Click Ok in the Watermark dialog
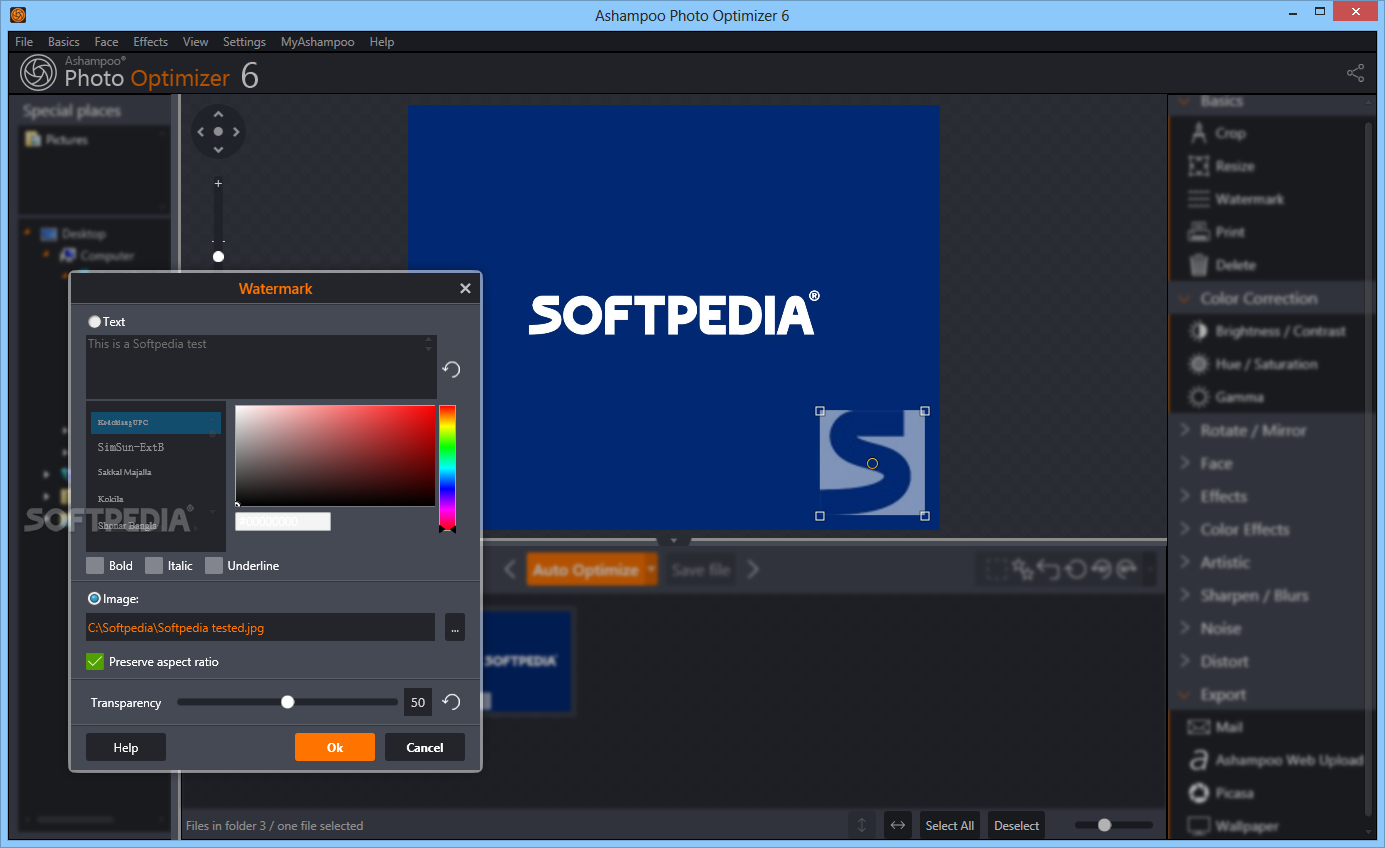The width and height of the screenshot is (1385, 848). [335, 747]
